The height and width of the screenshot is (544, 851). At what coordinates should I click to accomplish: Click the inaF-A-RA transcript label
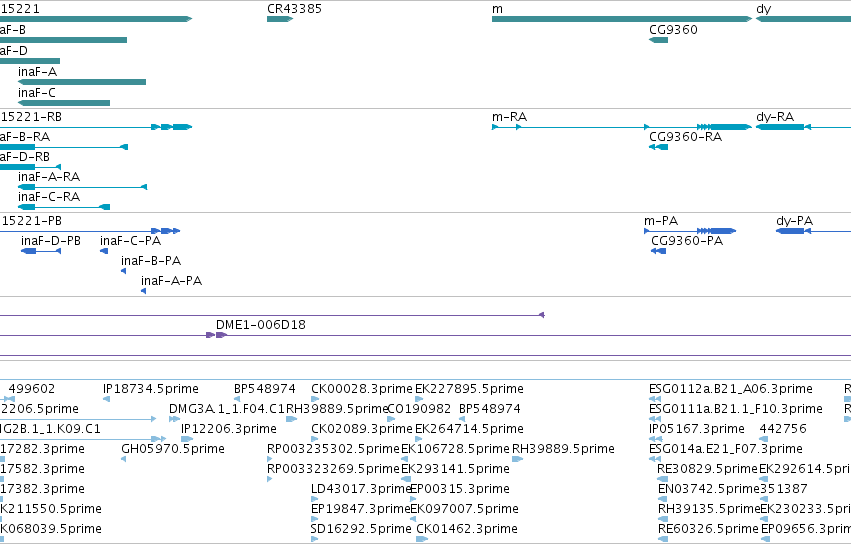point(49,176)
